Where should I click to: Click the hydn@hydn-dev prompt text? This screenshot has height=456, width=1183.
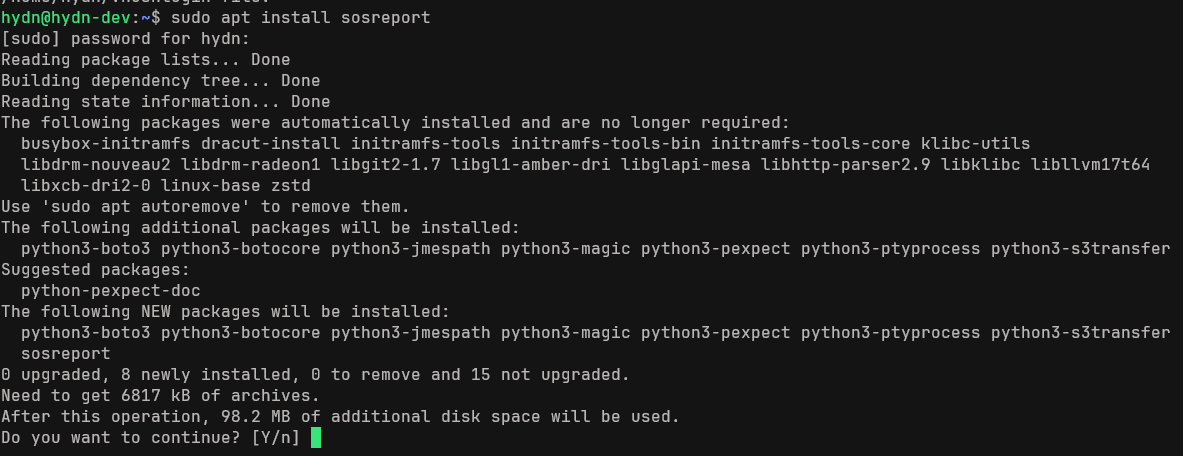point(66,17)
